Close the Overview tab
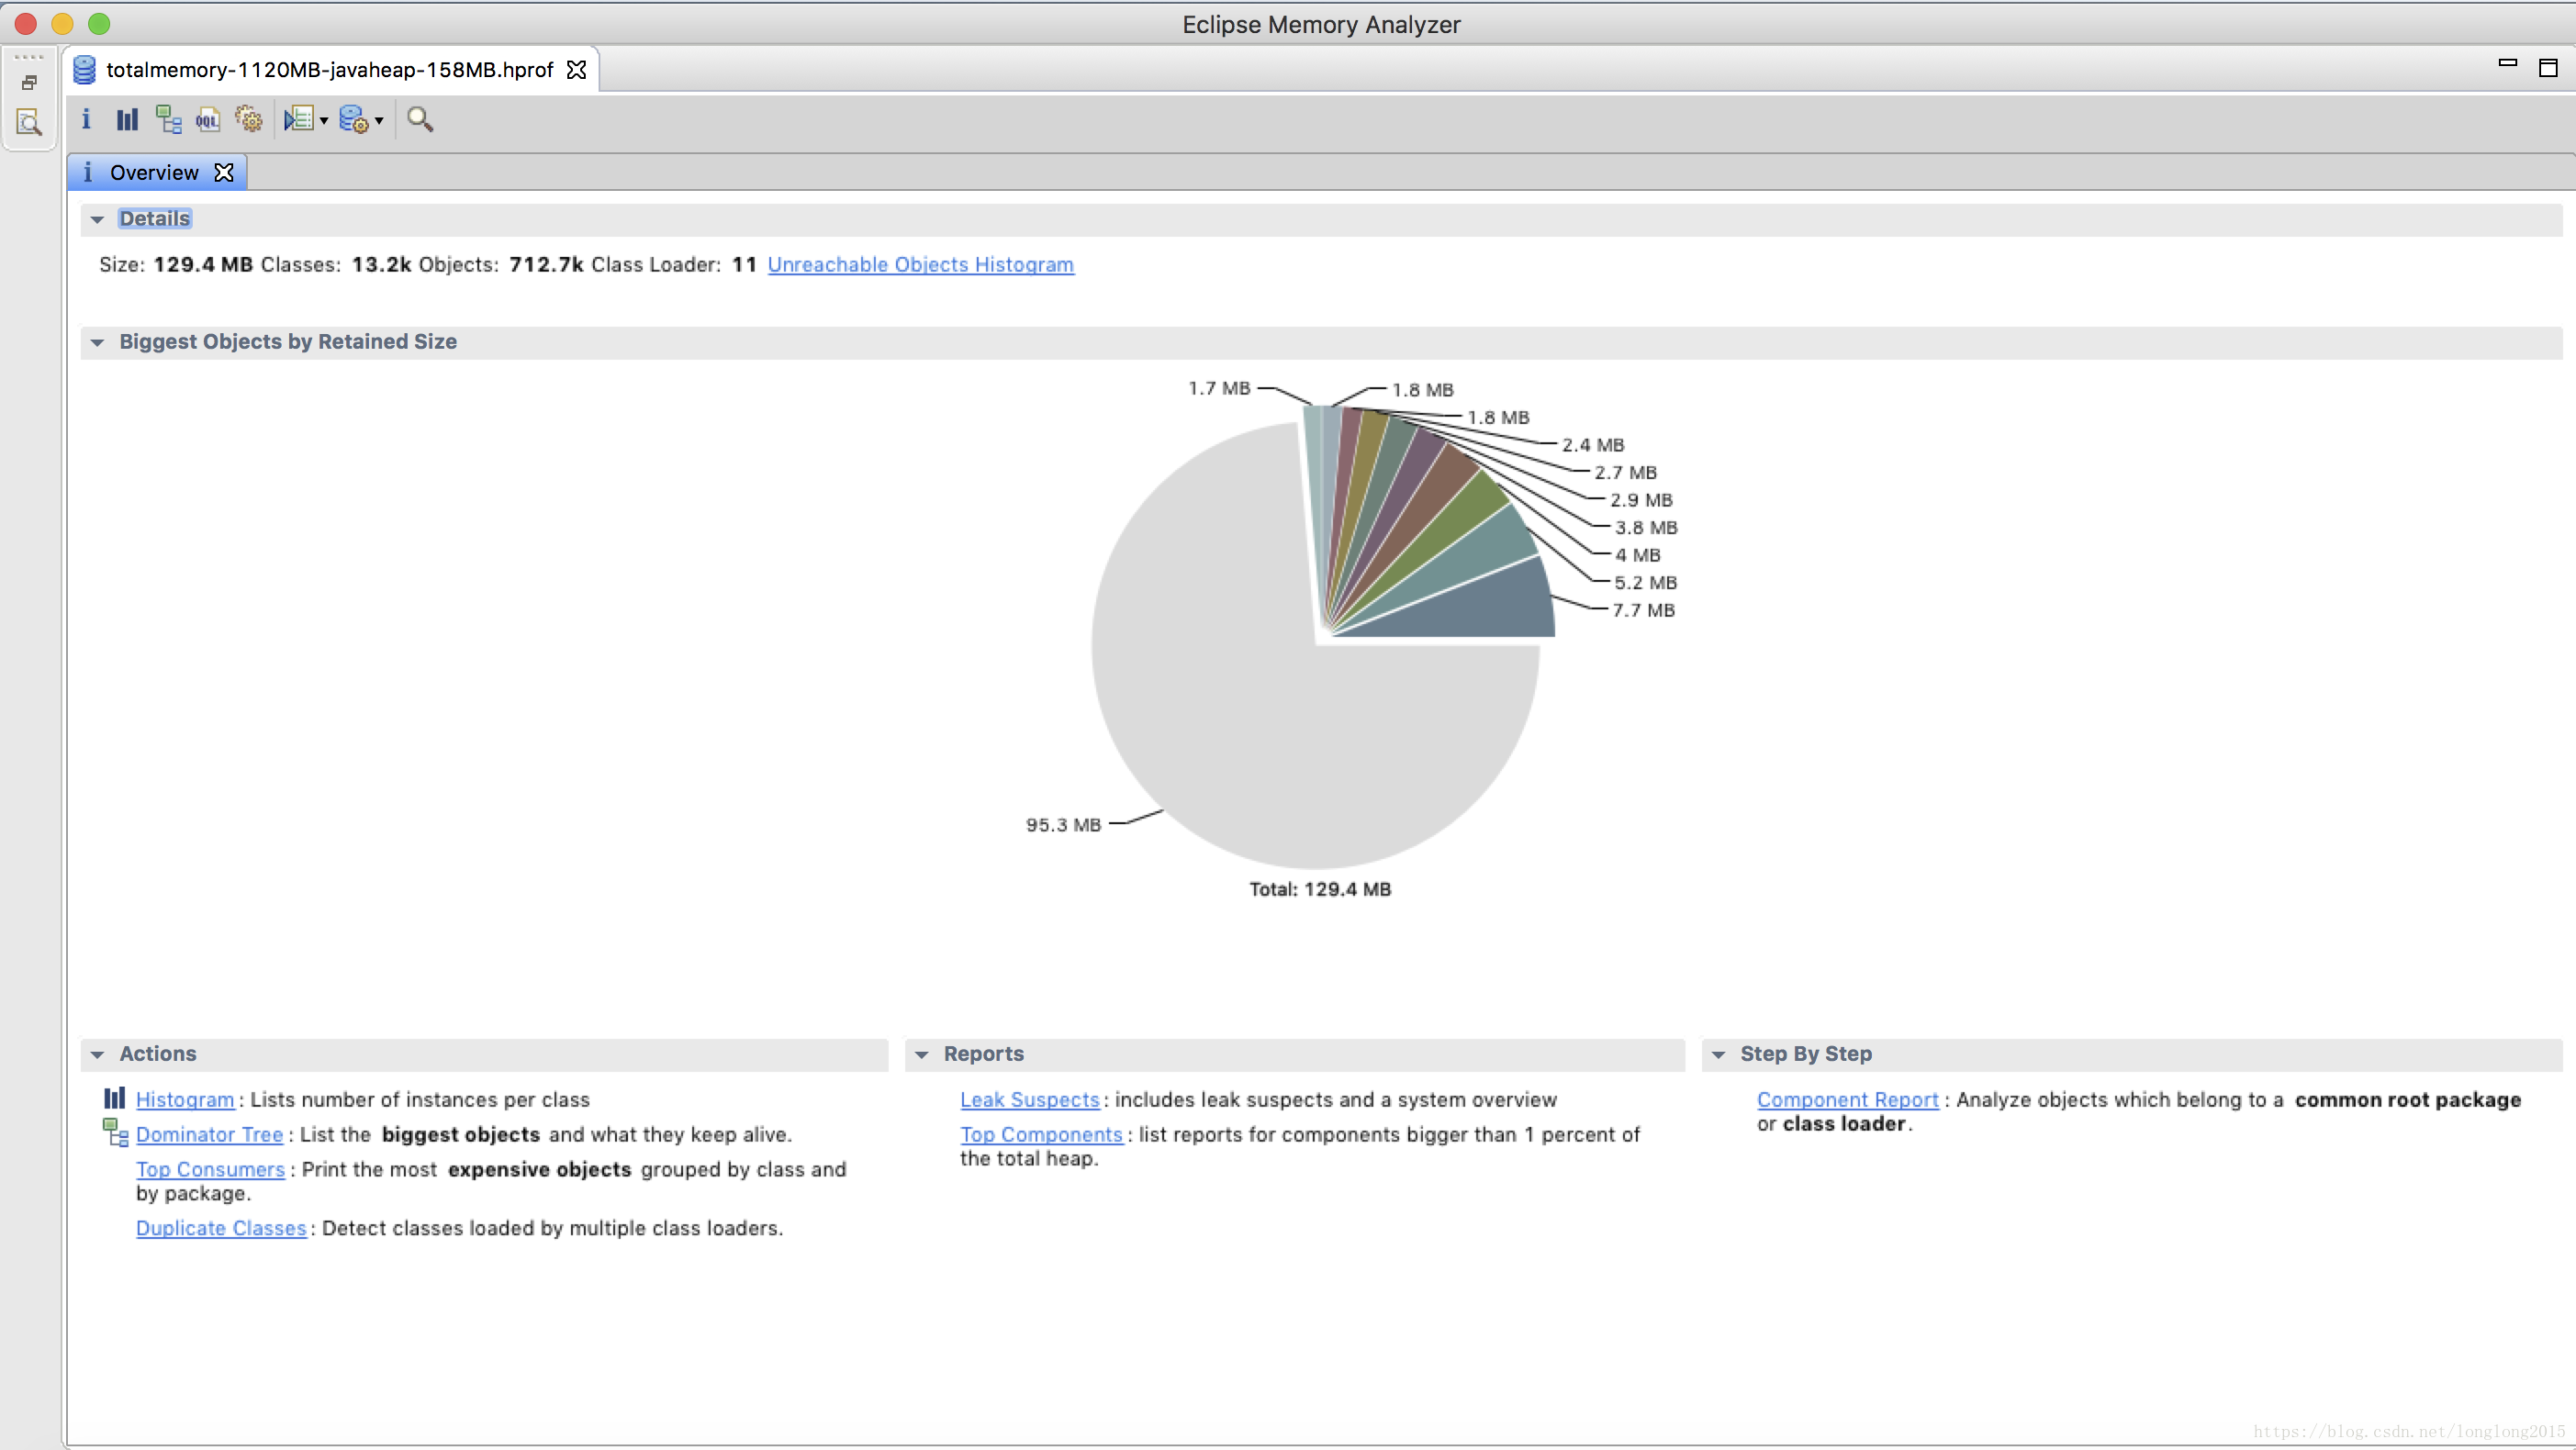Viewport: 2576px width, 1450px height. point(224,173)
